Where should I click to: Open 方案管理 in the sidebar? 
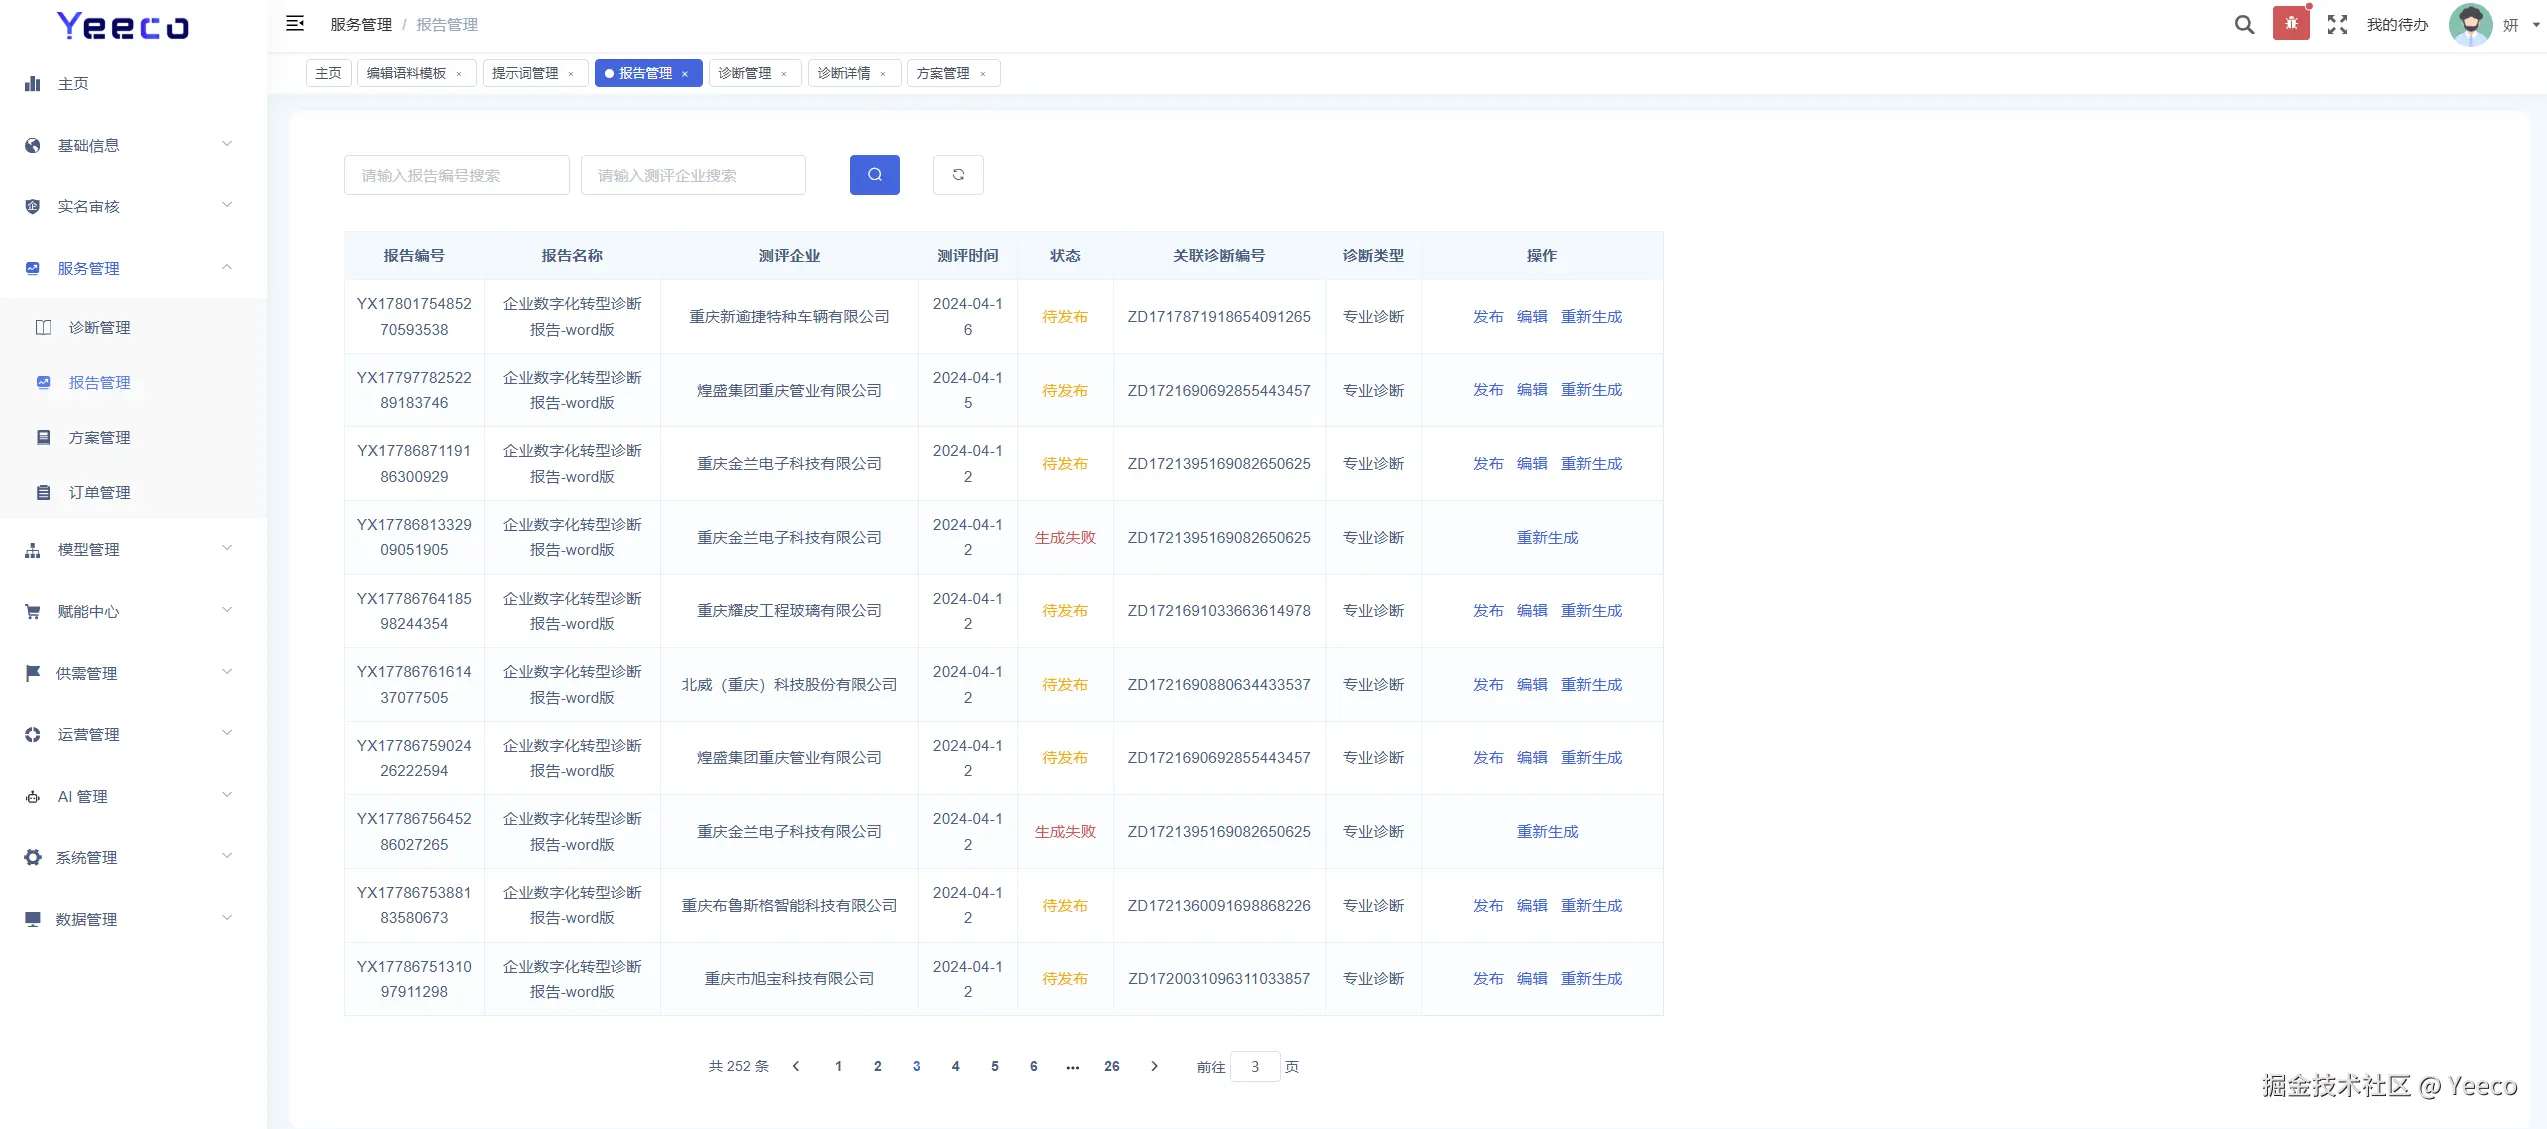coord(99,438)
